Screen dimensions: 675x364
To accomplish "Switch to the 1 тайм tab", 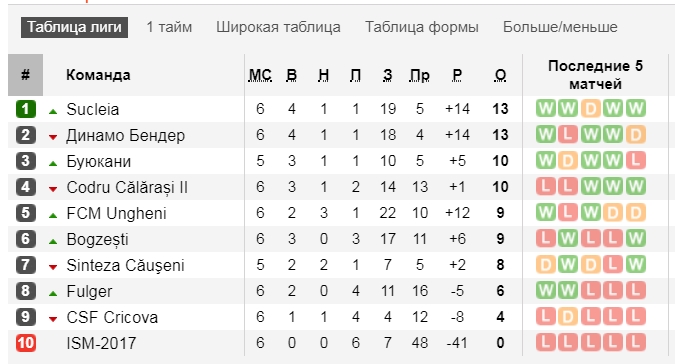I will [x=169, y=27].
